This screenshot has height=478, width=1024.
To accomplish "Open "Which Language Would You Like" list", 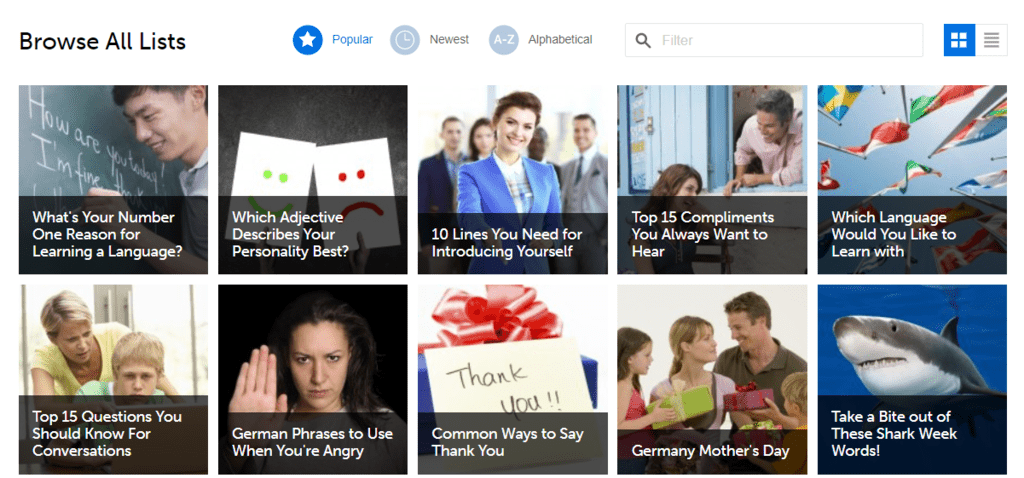I will [912, 180].
